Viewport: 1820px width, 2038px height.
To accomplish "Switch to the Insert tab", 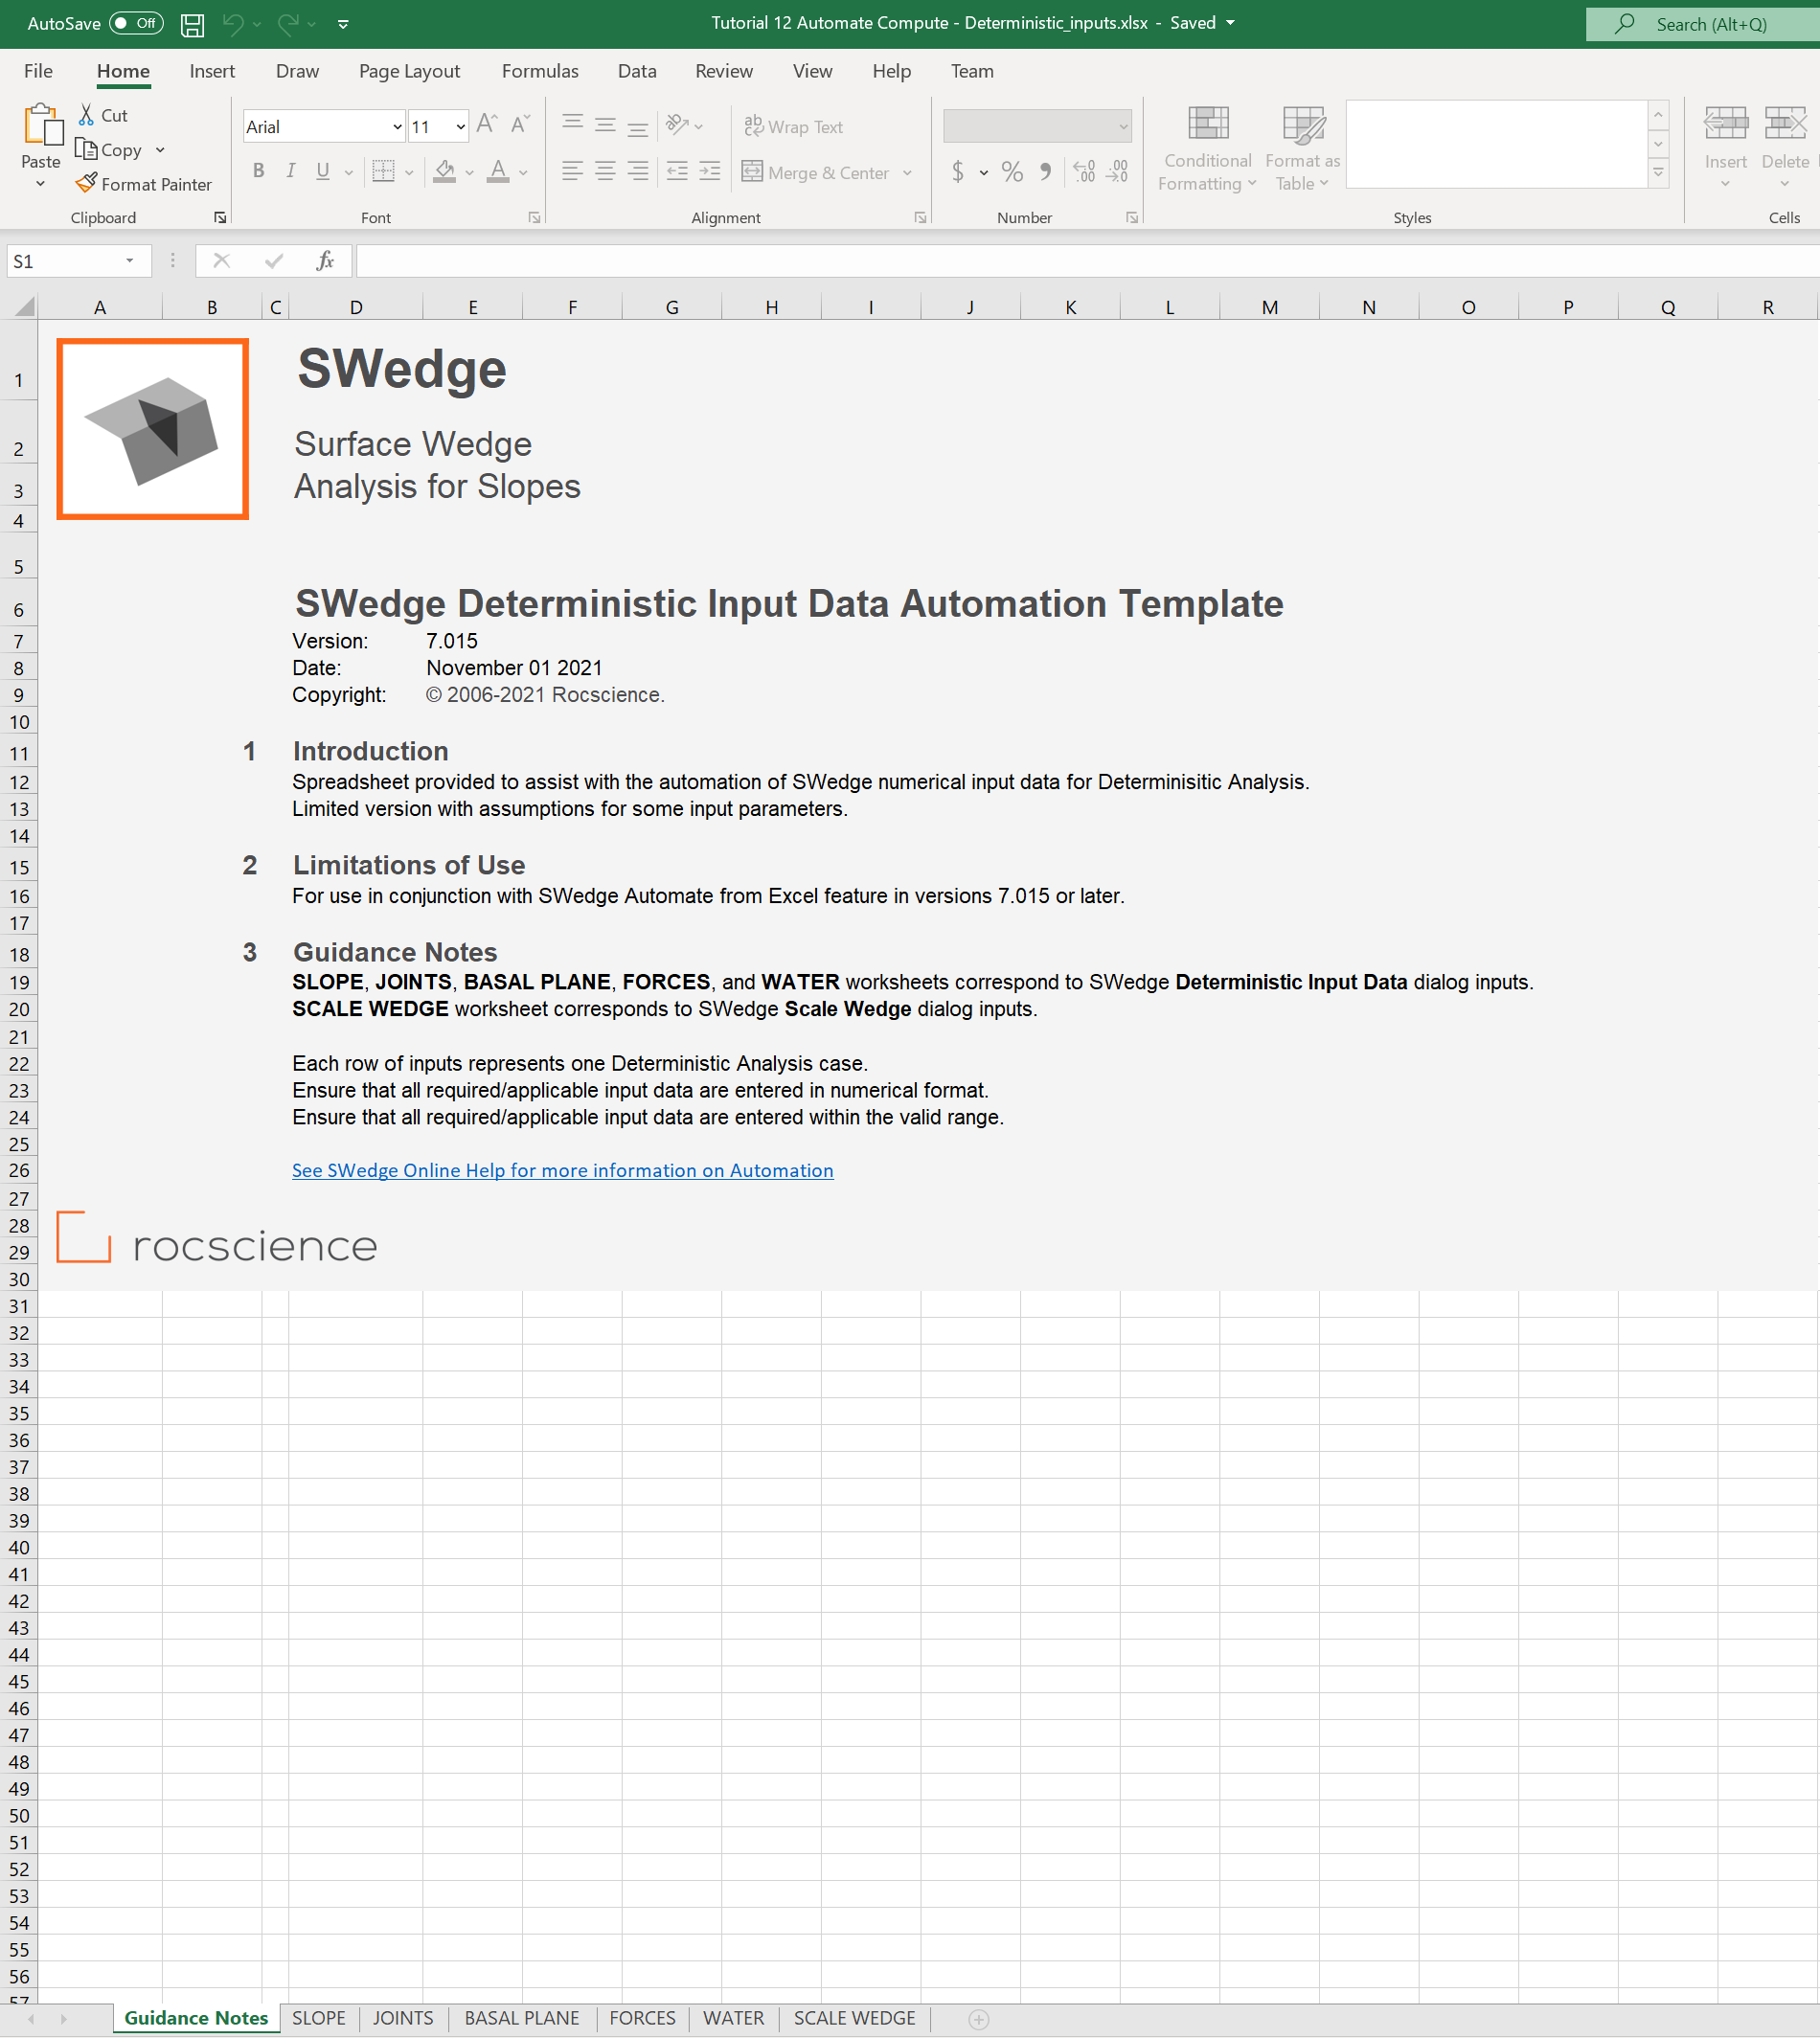I will click(x=212, y=71).
